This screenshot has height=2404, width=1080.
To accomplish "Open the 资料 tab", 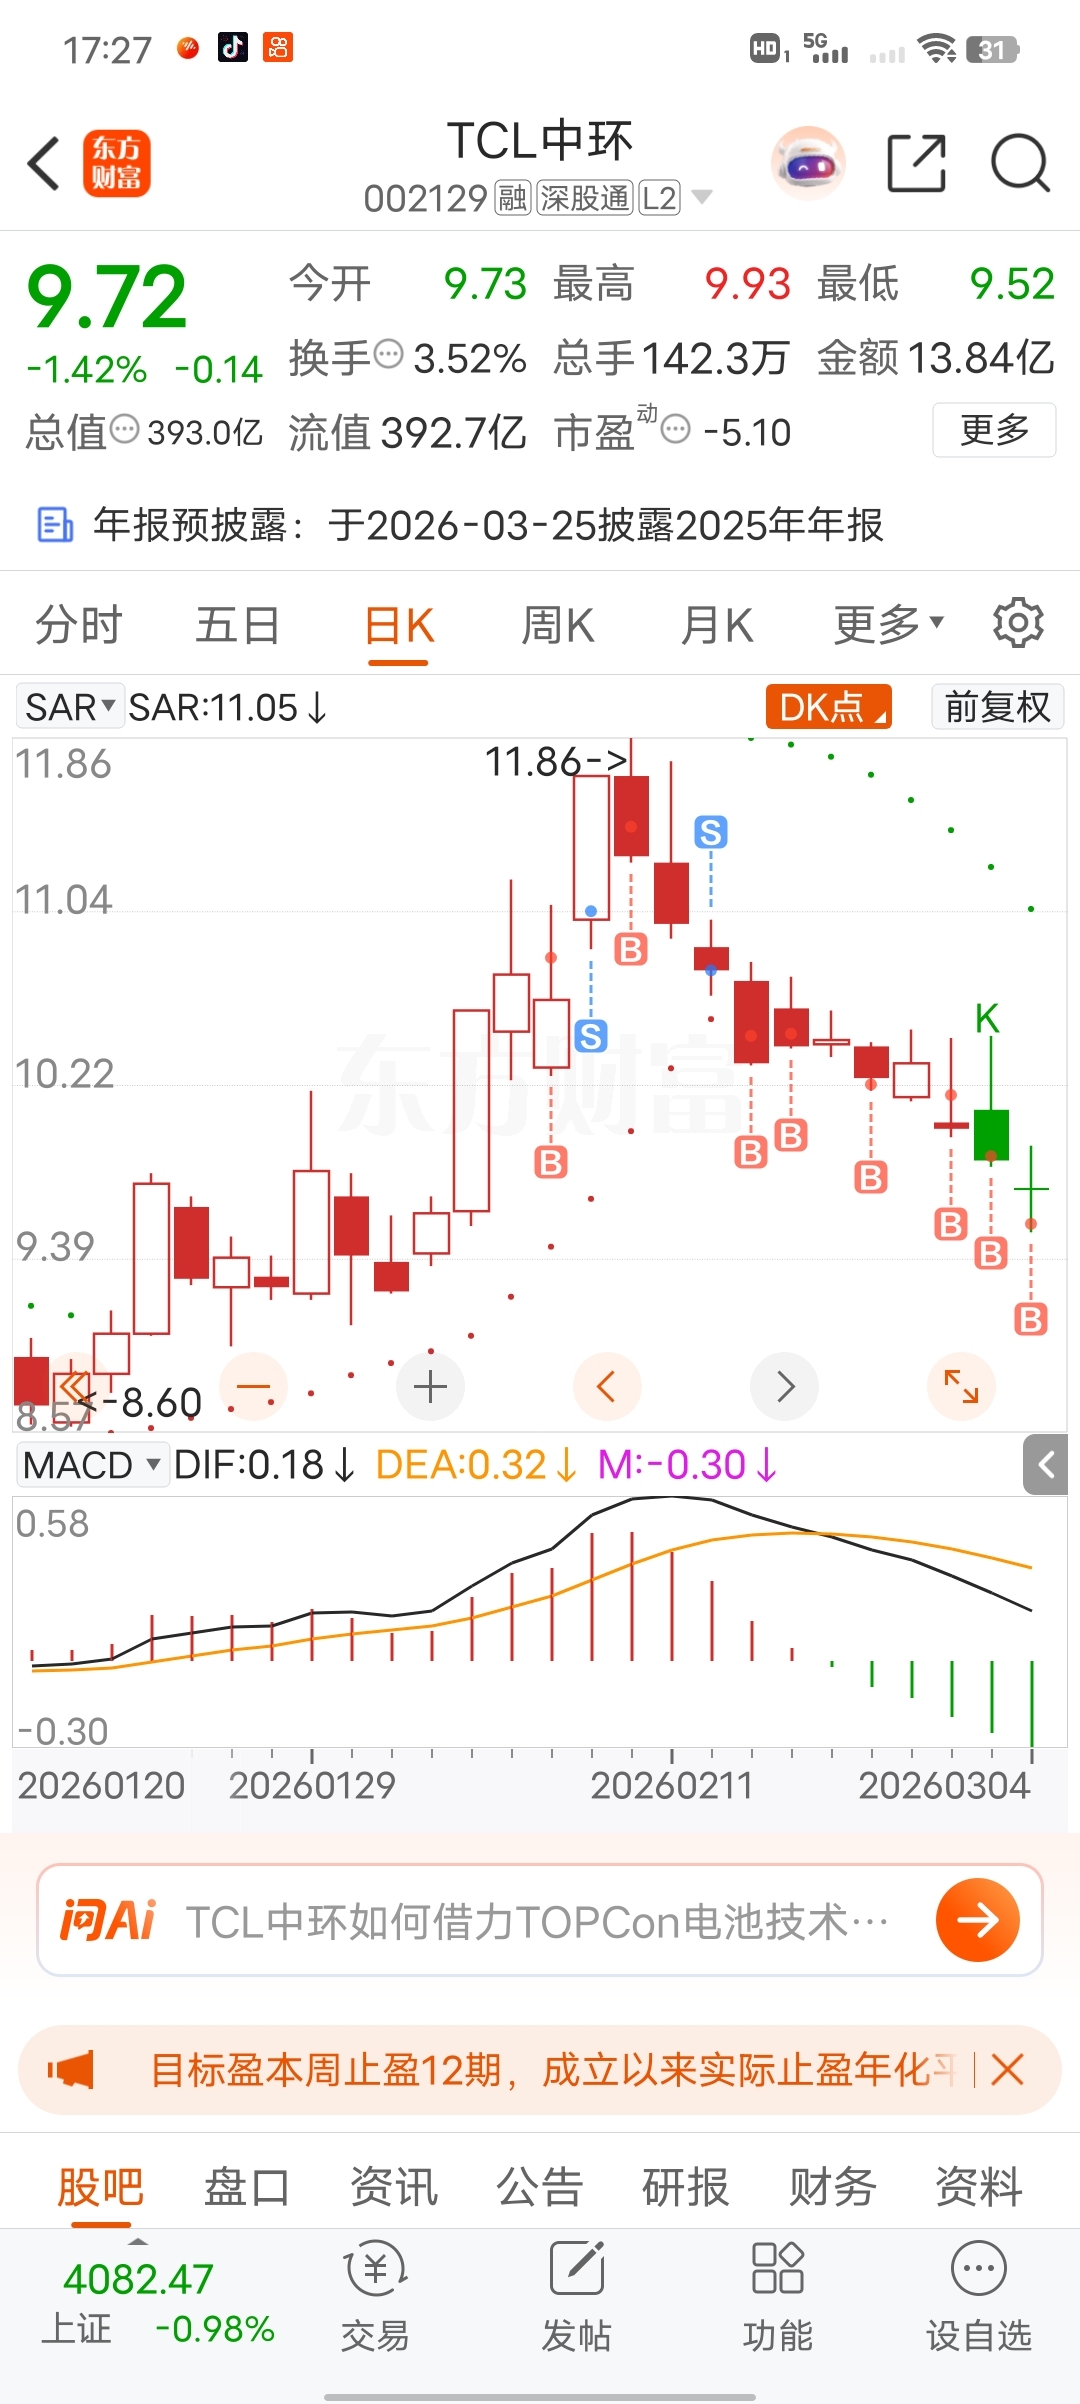I will [x=979, y=2186].
